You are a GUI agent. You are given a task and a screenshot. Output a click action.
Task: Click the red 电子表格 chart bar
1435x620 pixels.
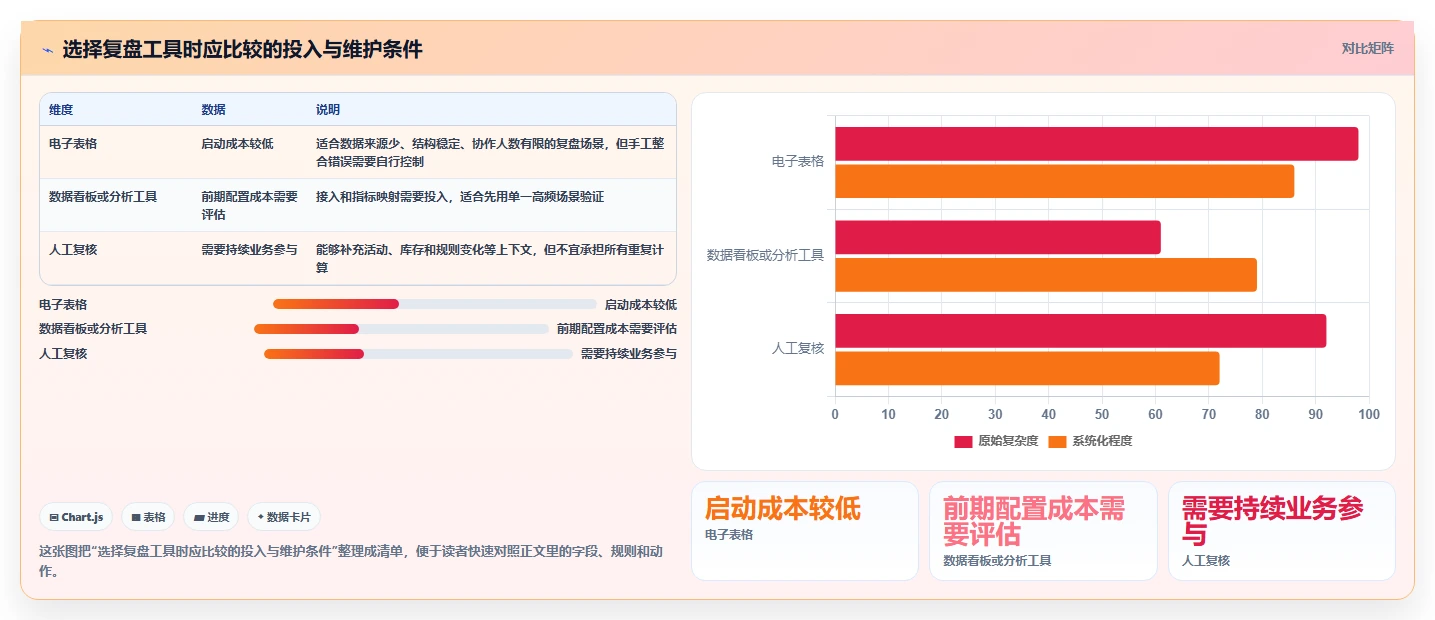pyautogui.click(x=1096, y=144)
